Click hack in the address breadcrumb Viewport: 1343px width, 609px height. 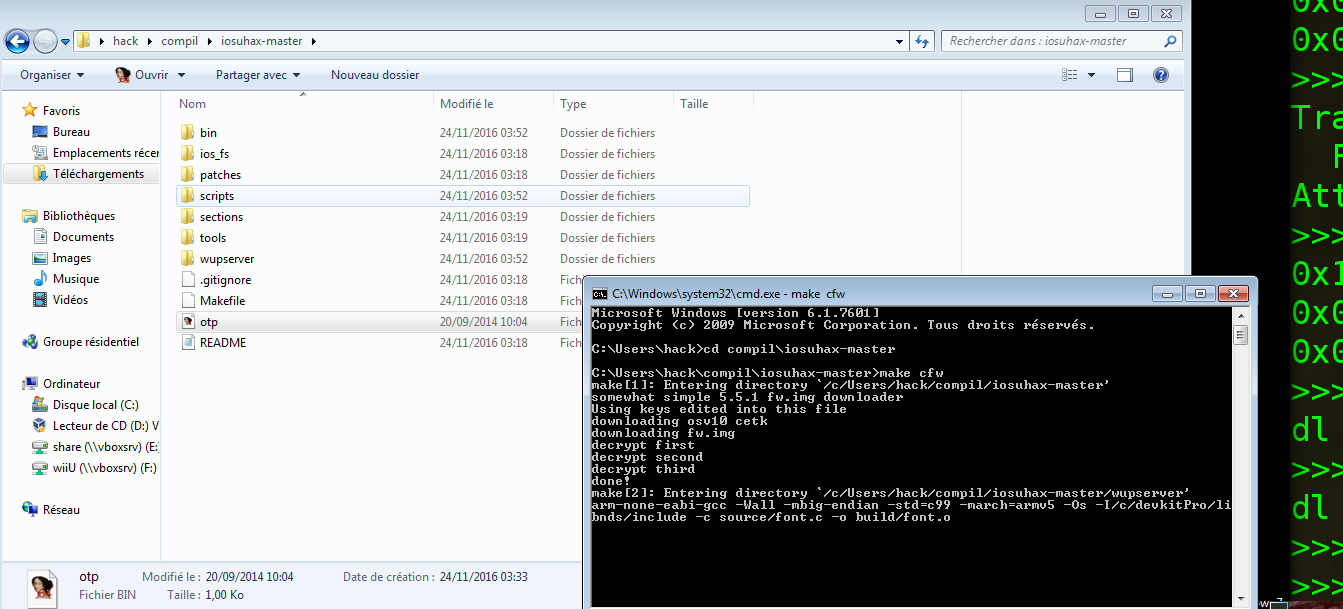point(126,42)
